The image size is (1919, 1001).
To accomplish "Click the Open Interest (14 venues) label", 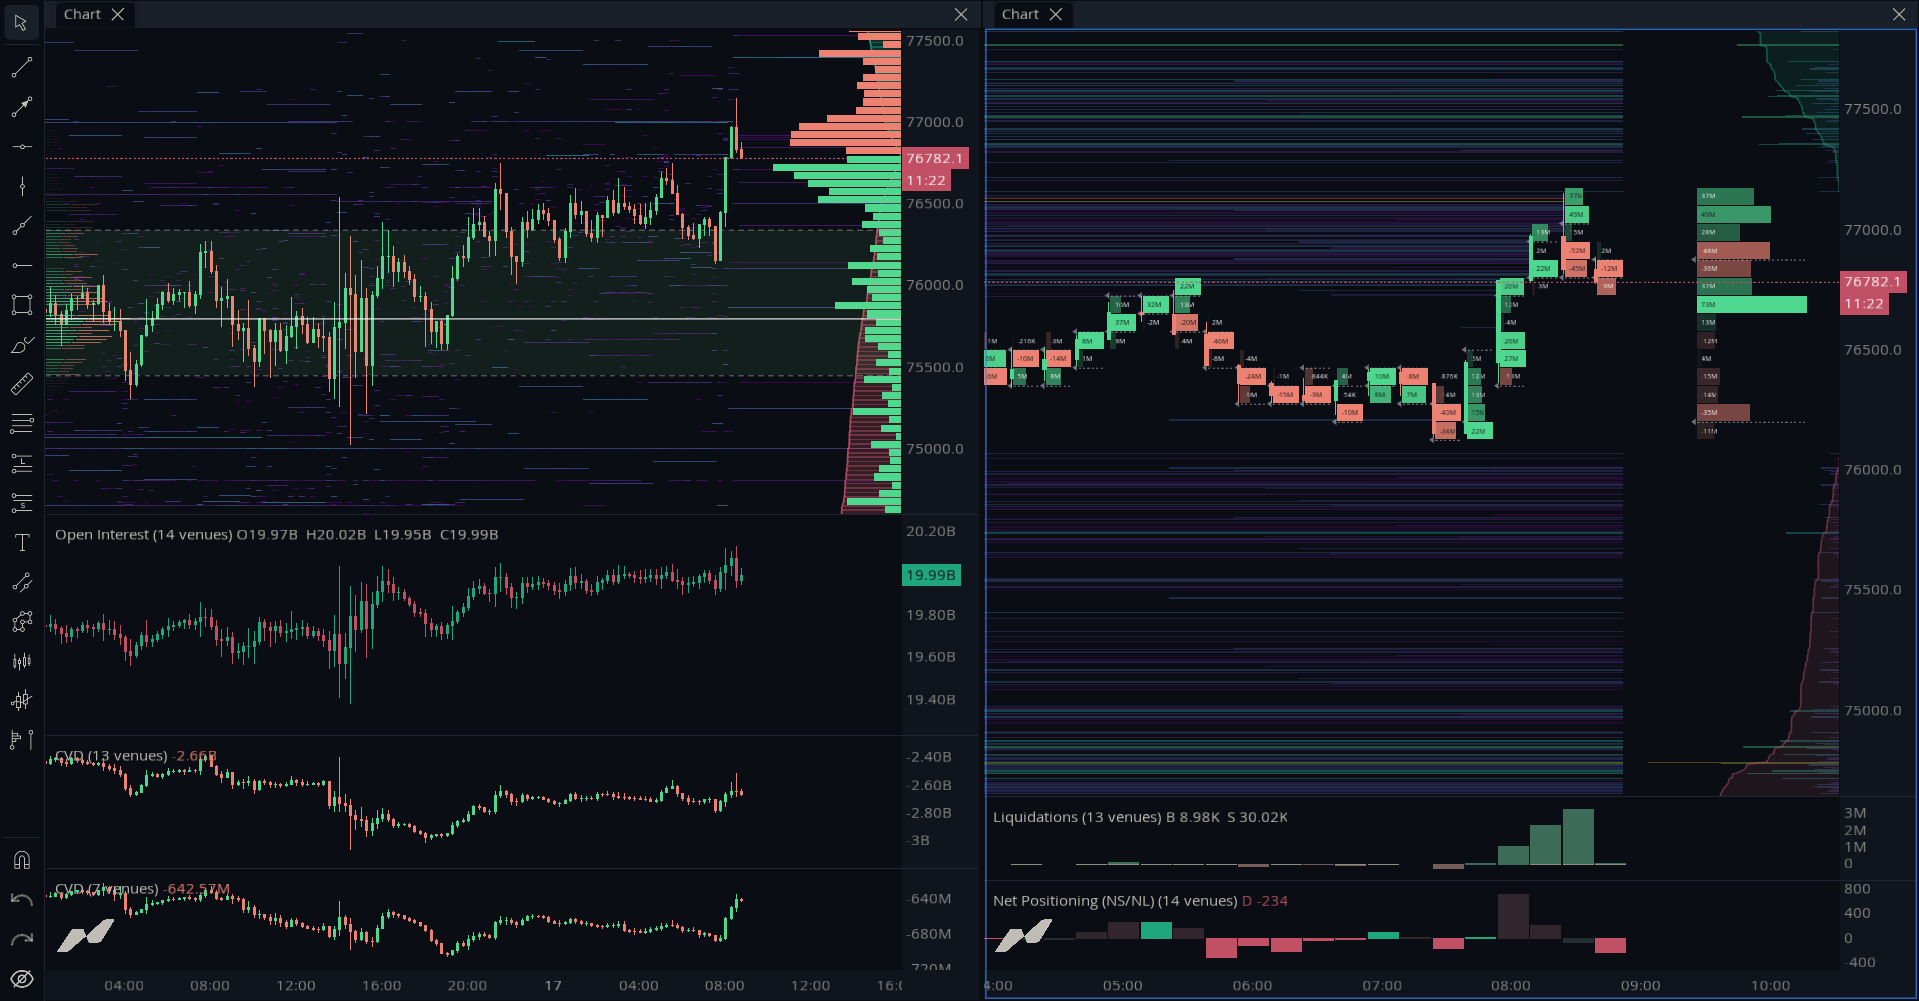I will (x=143, y=535).
